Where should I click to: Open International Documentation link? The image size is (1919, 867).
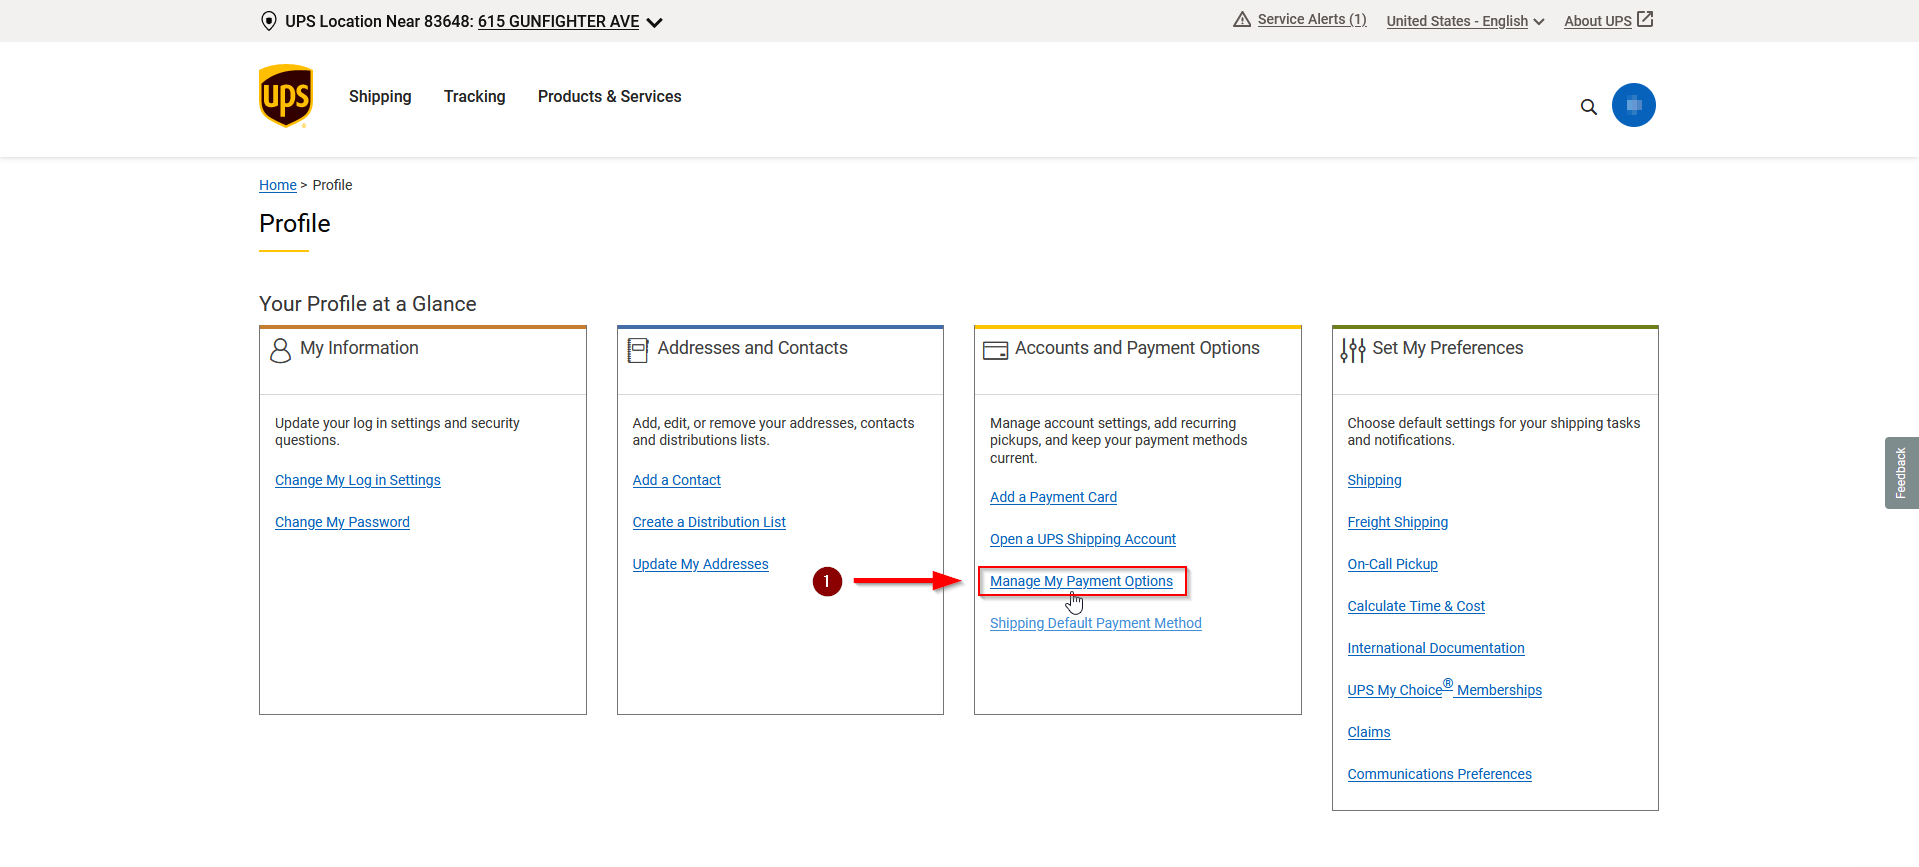pos(1436,648)
